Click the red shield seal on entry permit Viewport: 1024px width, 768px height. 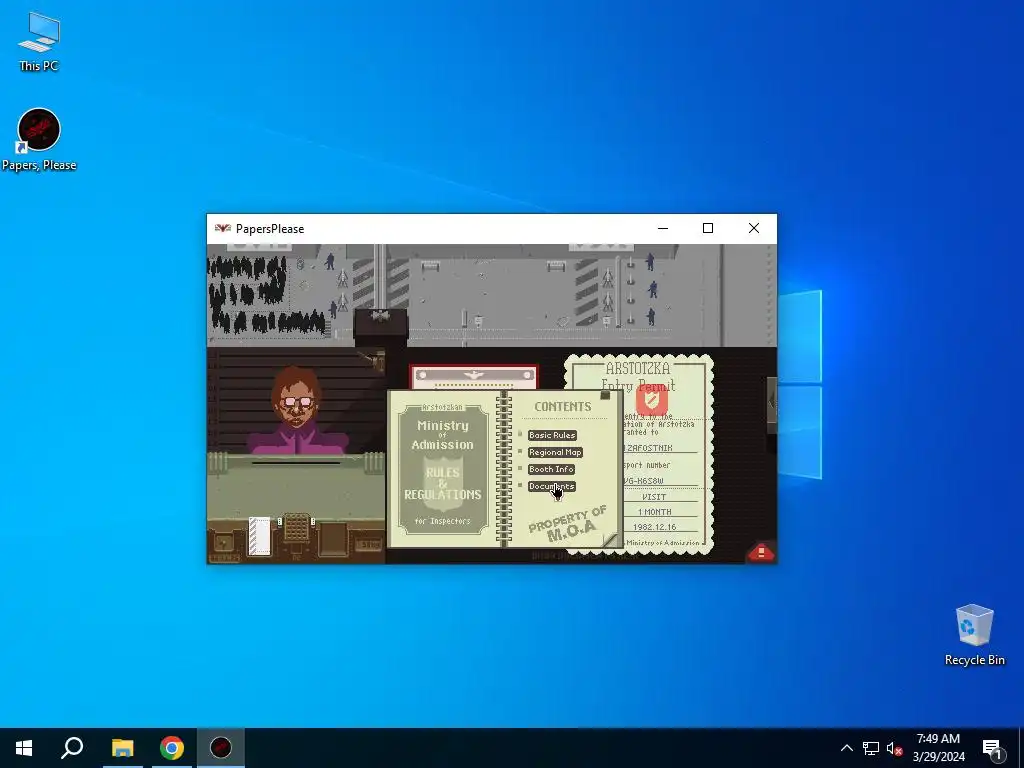click(652, 400)
